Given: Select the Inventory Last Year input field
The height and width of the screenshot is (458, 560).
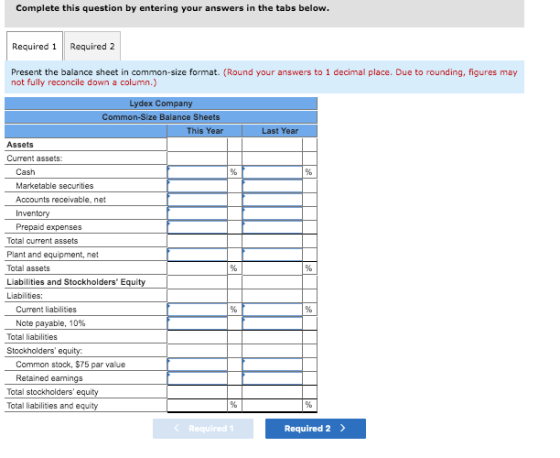Looking at the screenshot, I should tap(272, 213).
